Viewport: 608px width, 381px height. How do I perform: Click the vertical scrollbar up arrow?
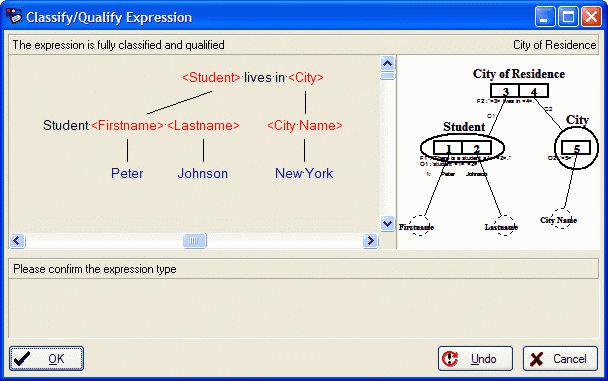pos(387,63)
